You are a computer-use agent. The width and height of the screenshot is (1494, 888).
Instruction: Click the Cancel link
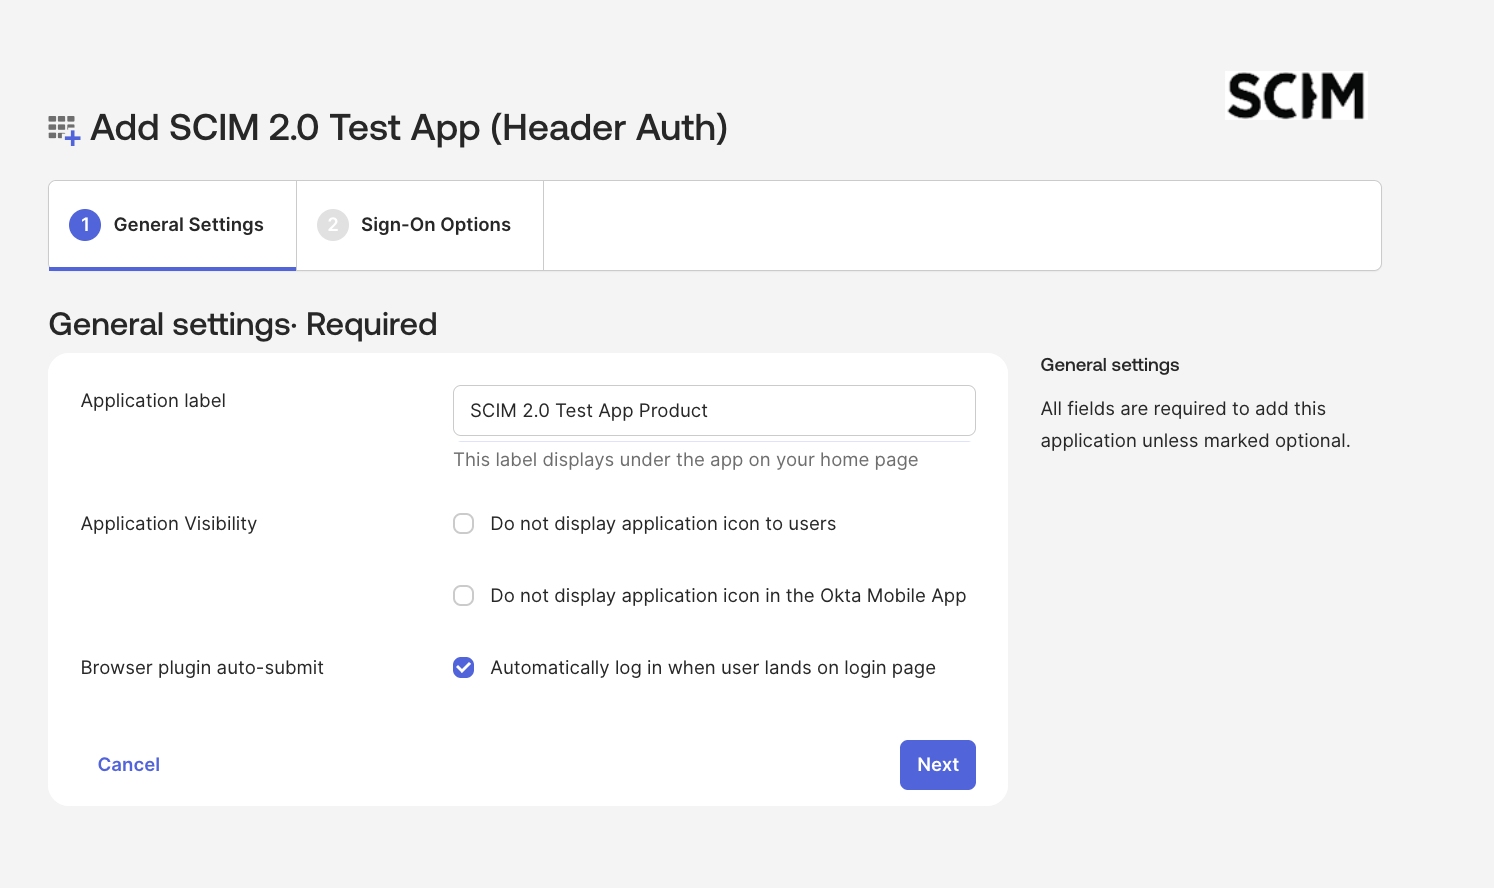click(x=129, y=765)
